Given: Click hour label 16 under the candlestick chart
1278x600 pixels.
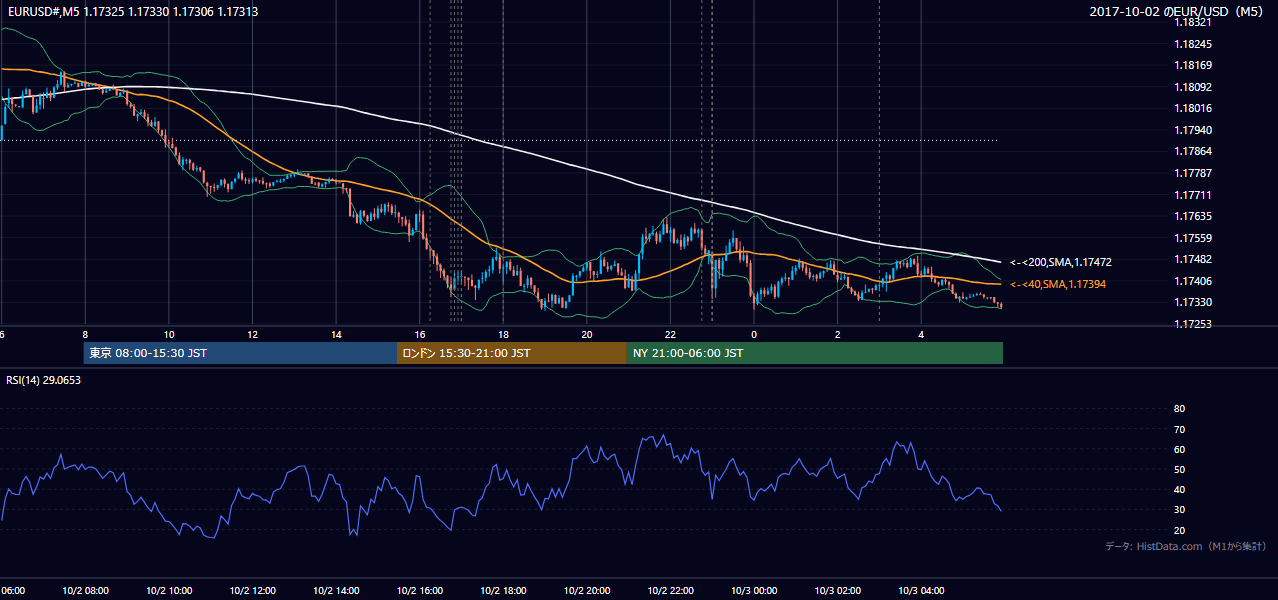Looking at the screenshot, I should (419, 334).
